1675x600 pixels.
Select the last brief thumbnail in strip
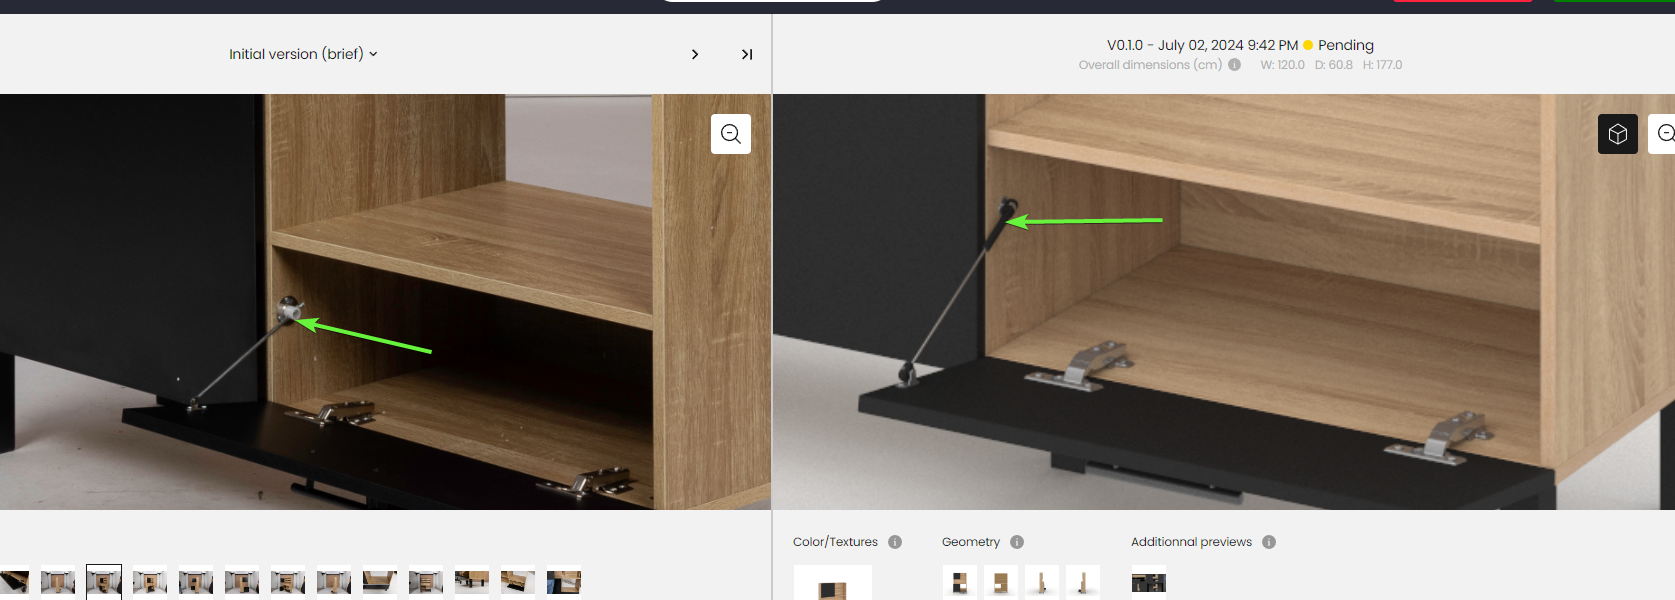tap(564, 582)
